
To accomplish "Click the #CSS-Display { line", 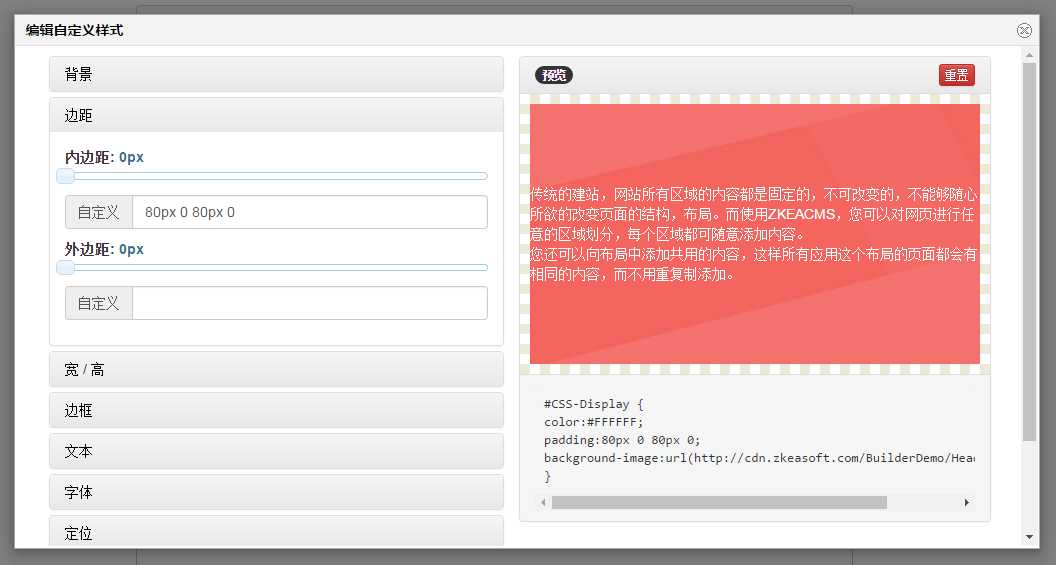I will [593, 404].
